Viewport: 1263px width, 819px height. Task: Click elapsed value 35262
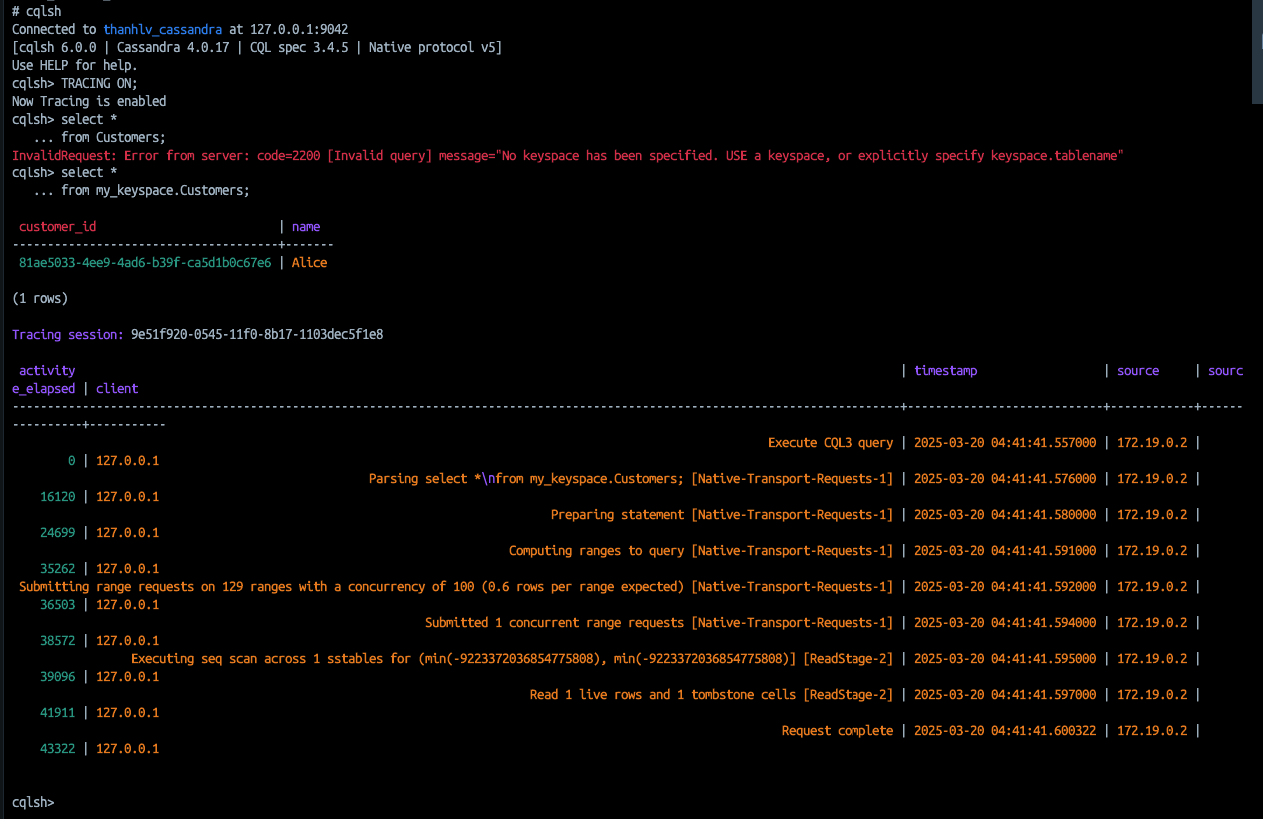click(x=58, y=570)
